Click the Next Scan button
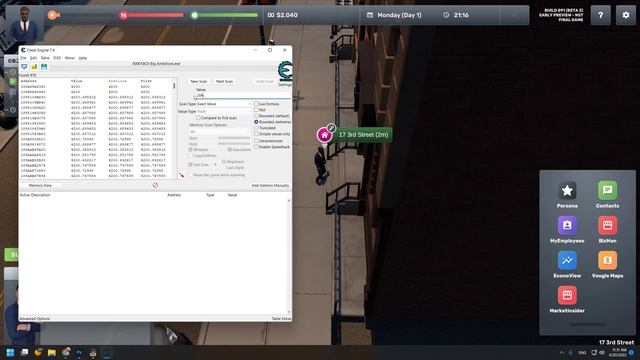Image resolution: width=640 pixels, height=360 pixels. [224, 82]
